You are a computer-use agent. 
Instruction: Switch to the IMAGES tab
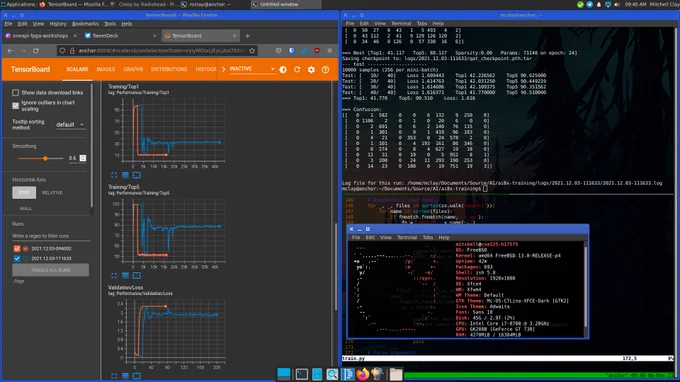tap(106, 69)
